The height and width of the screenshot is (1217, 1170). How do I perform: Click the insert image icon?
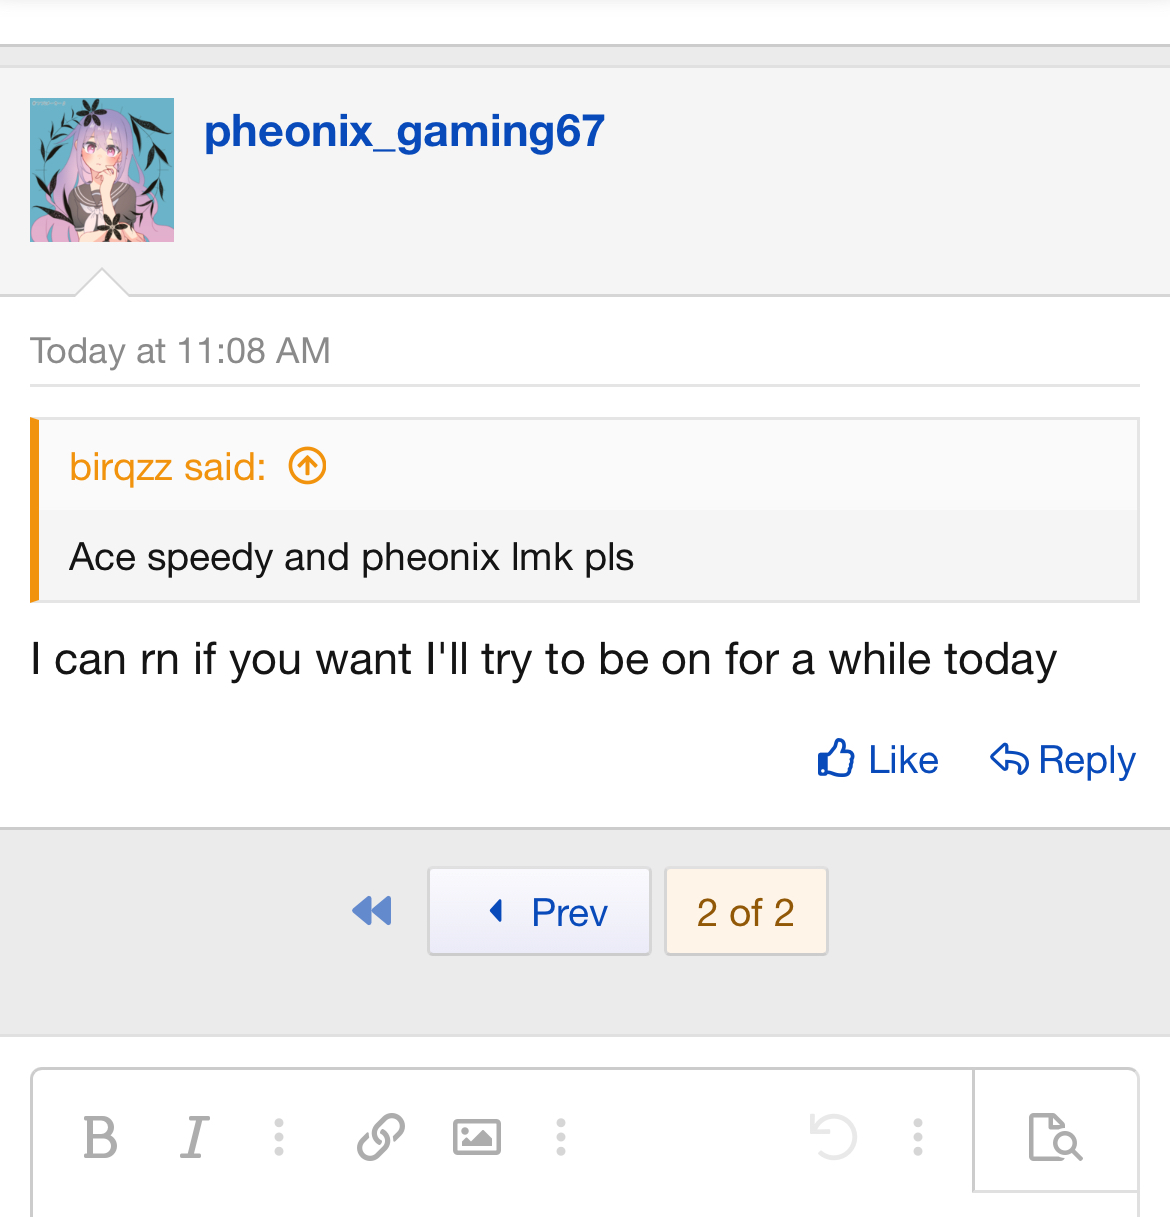tap(477, 1137)
